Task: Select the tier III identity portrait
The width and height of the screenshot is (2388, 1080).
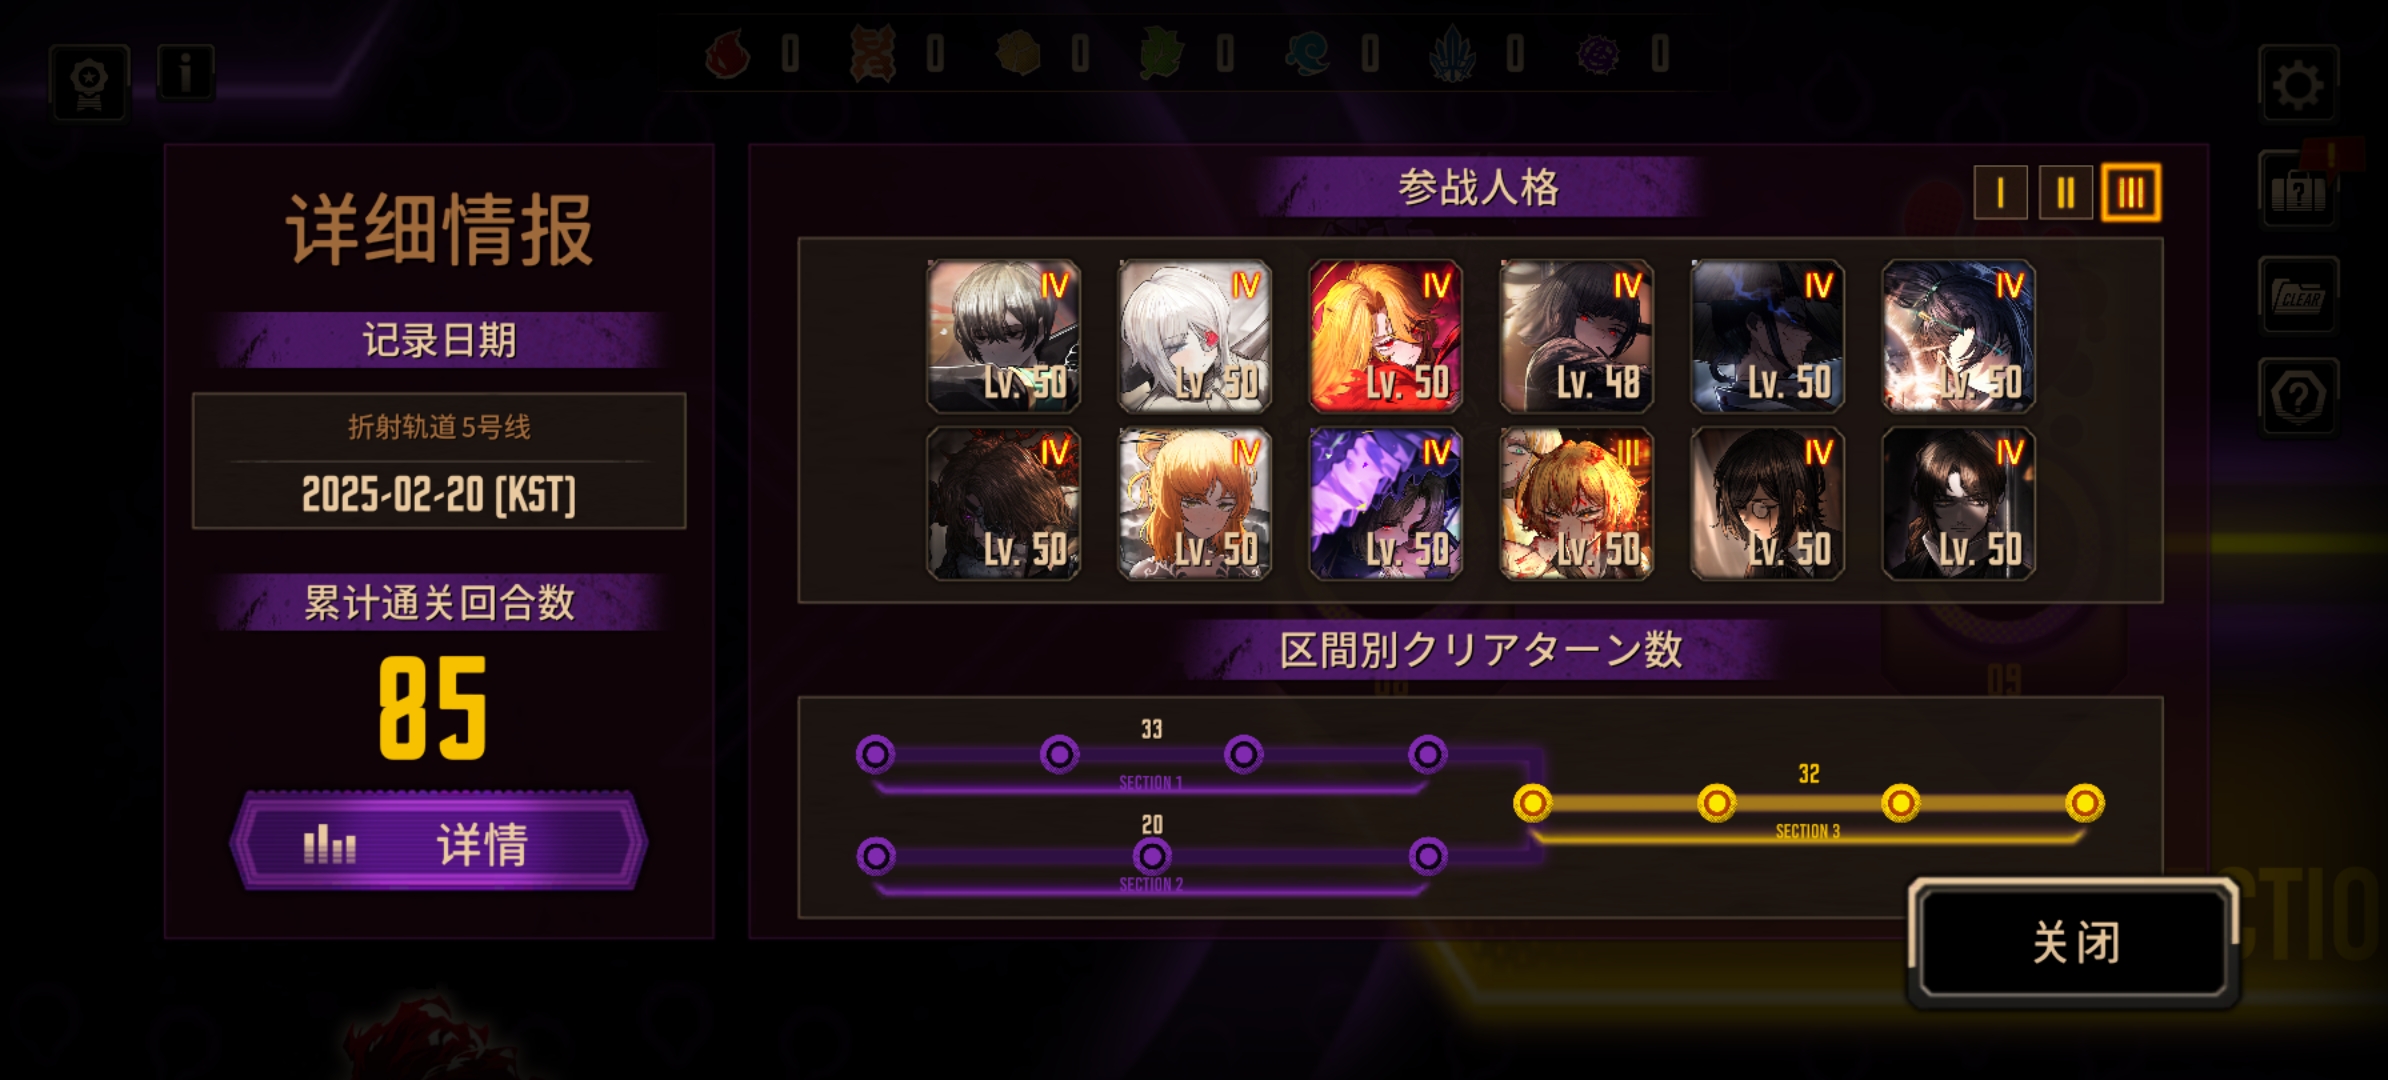Action: click(1576, 504)
